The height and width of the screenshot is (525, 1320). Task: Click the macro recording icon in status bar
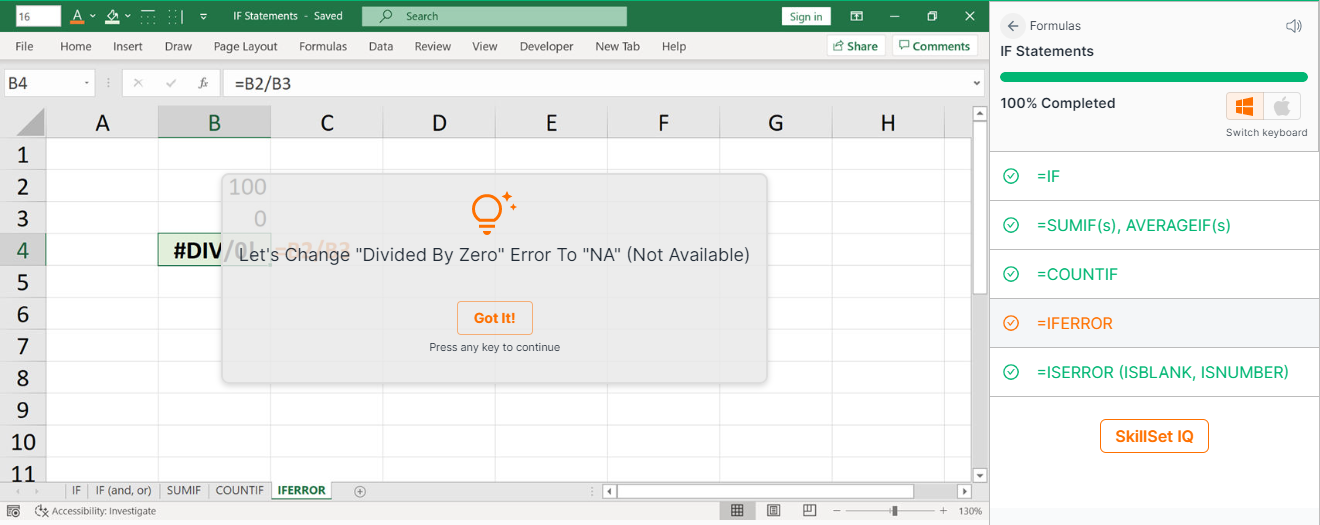pos(14,511)
